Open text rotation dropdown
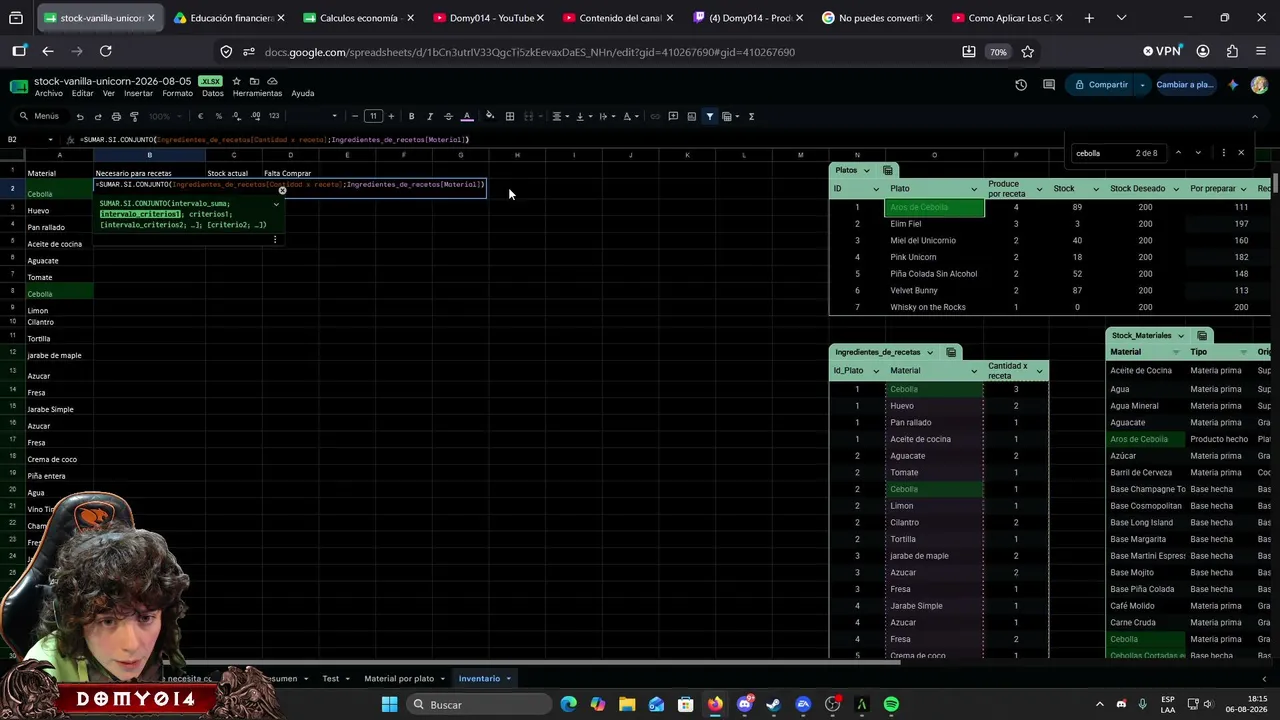 (x=630, y=116)
